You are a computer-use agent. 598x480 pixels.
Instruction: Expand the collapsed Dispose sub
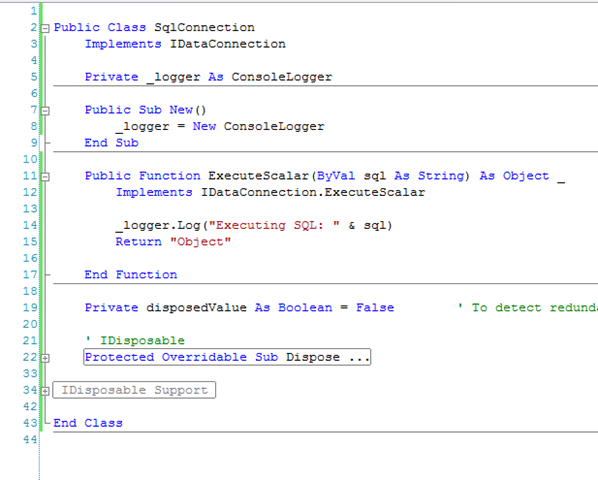tap(45, 358)
